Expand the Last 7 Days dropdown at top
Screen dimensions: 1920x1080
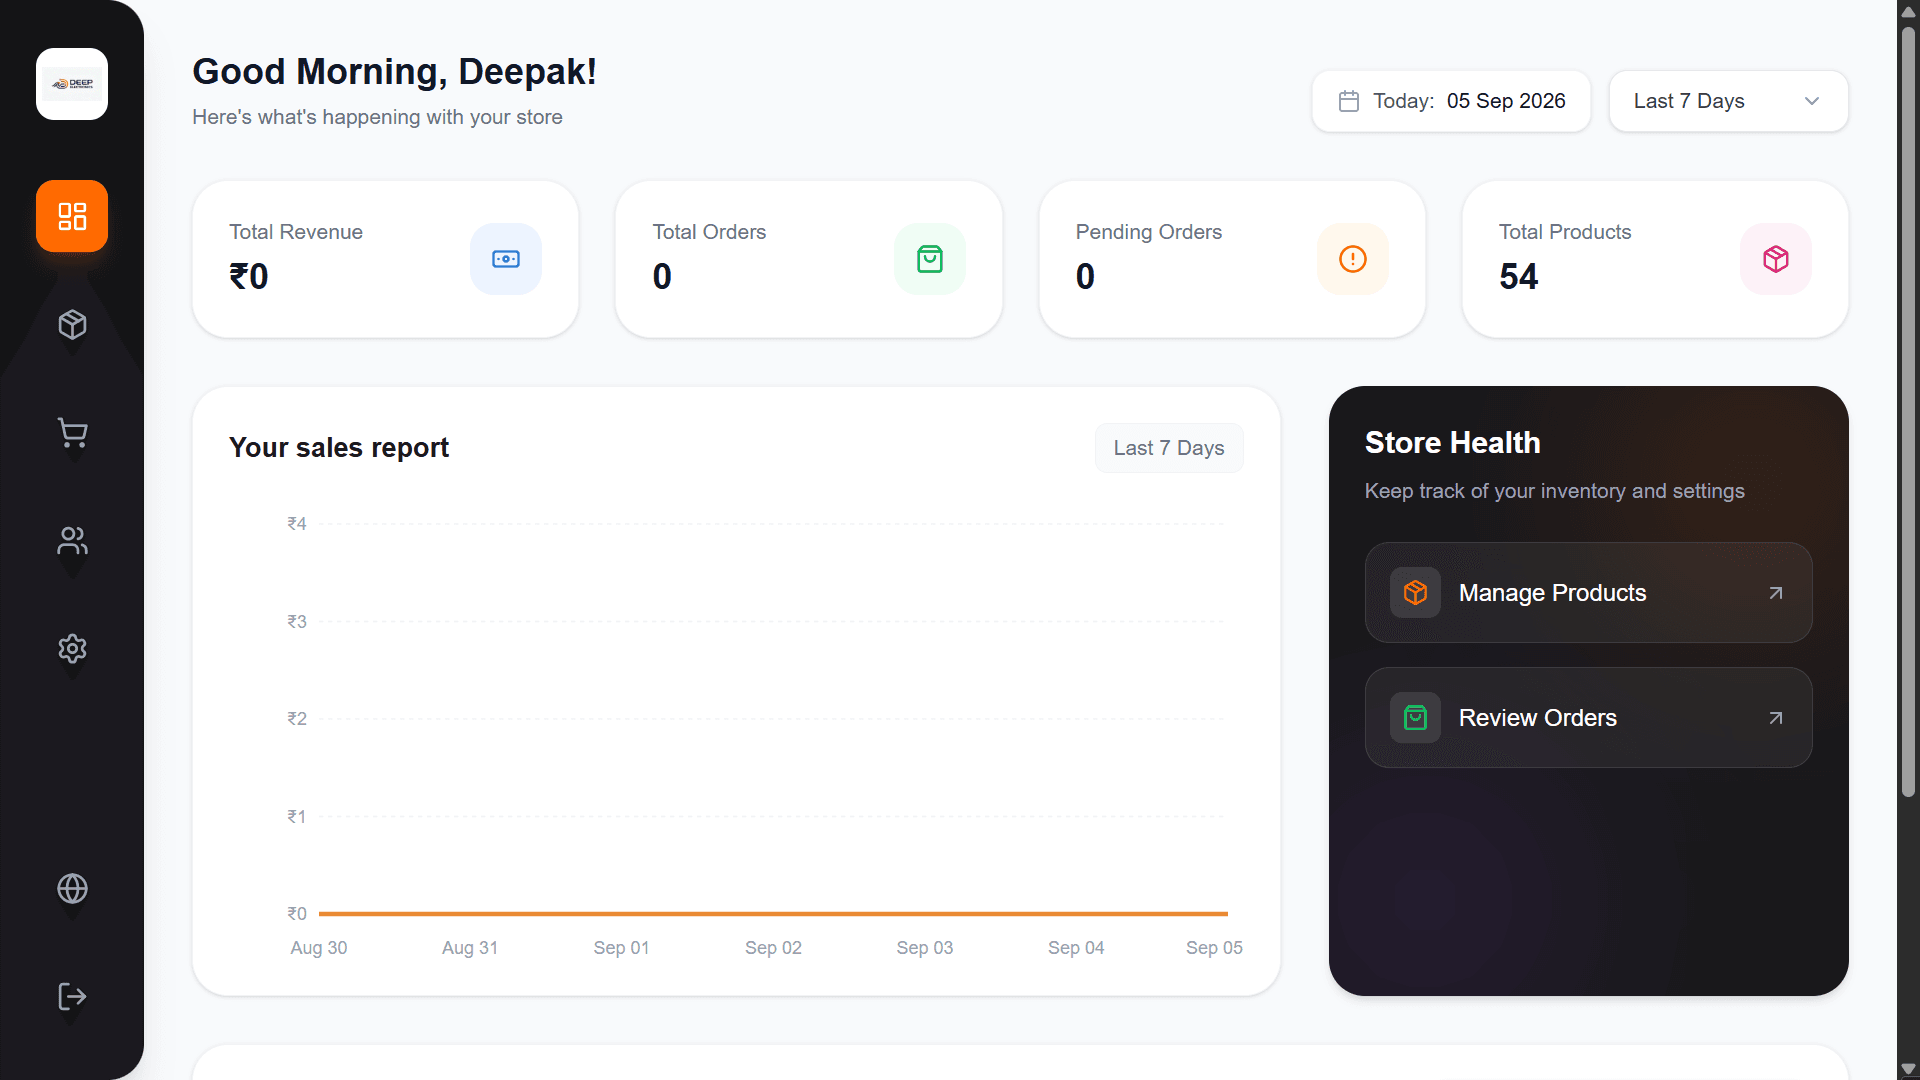pyautogui.click(x=1728, y=101)
